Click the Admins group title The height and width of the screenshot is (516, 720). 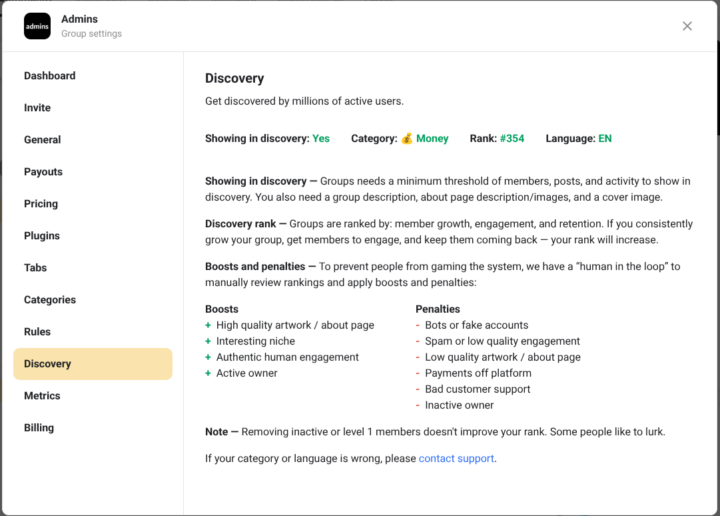point(79,19)
